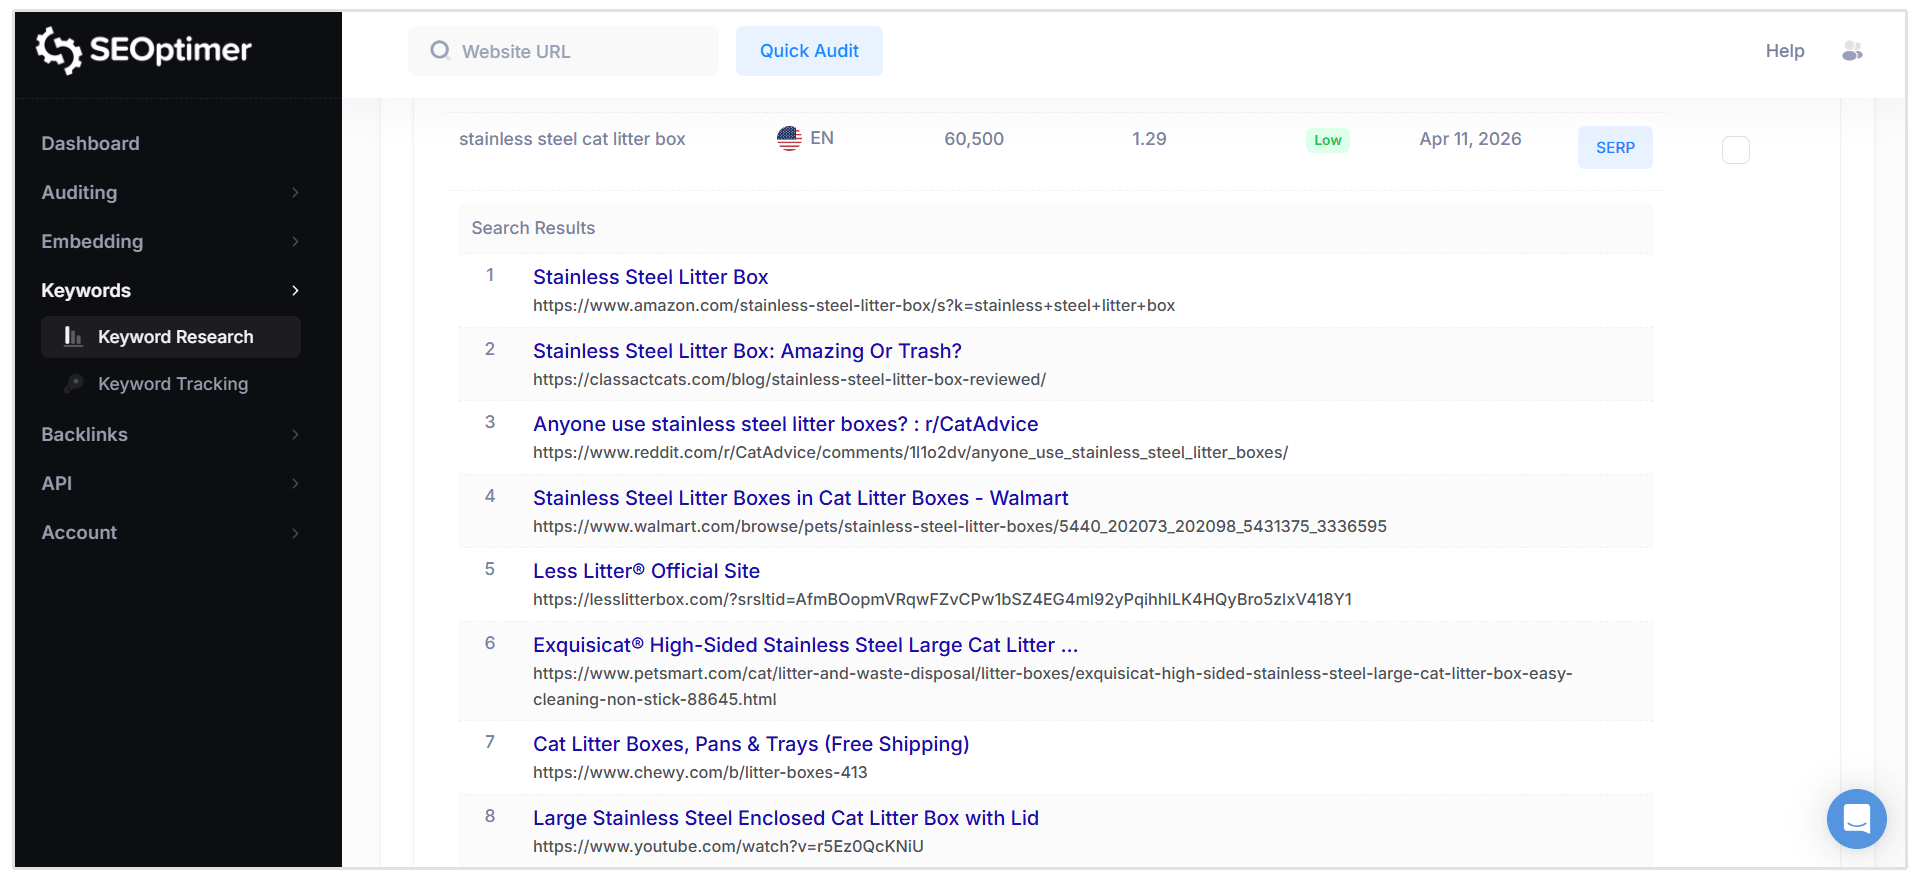1920x880 pixels.
Task: Click the petsmart.com URL text
Action: 1053,687
